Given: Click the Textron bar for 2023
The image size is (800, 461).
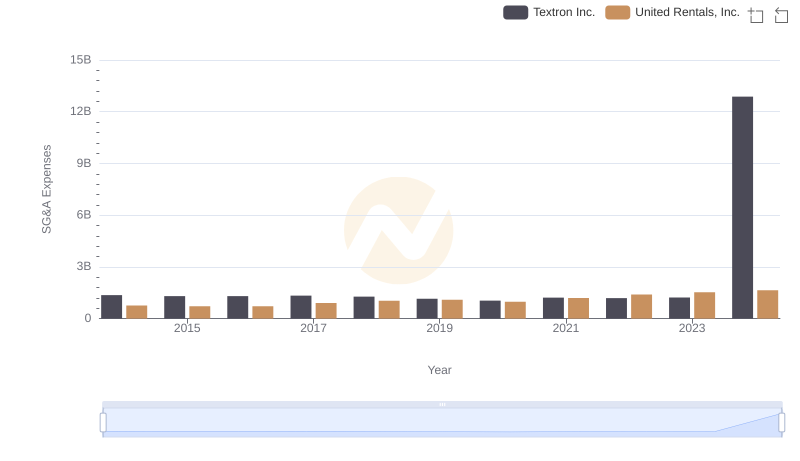Looking at the screenshot, I should [x=679, y=308].
